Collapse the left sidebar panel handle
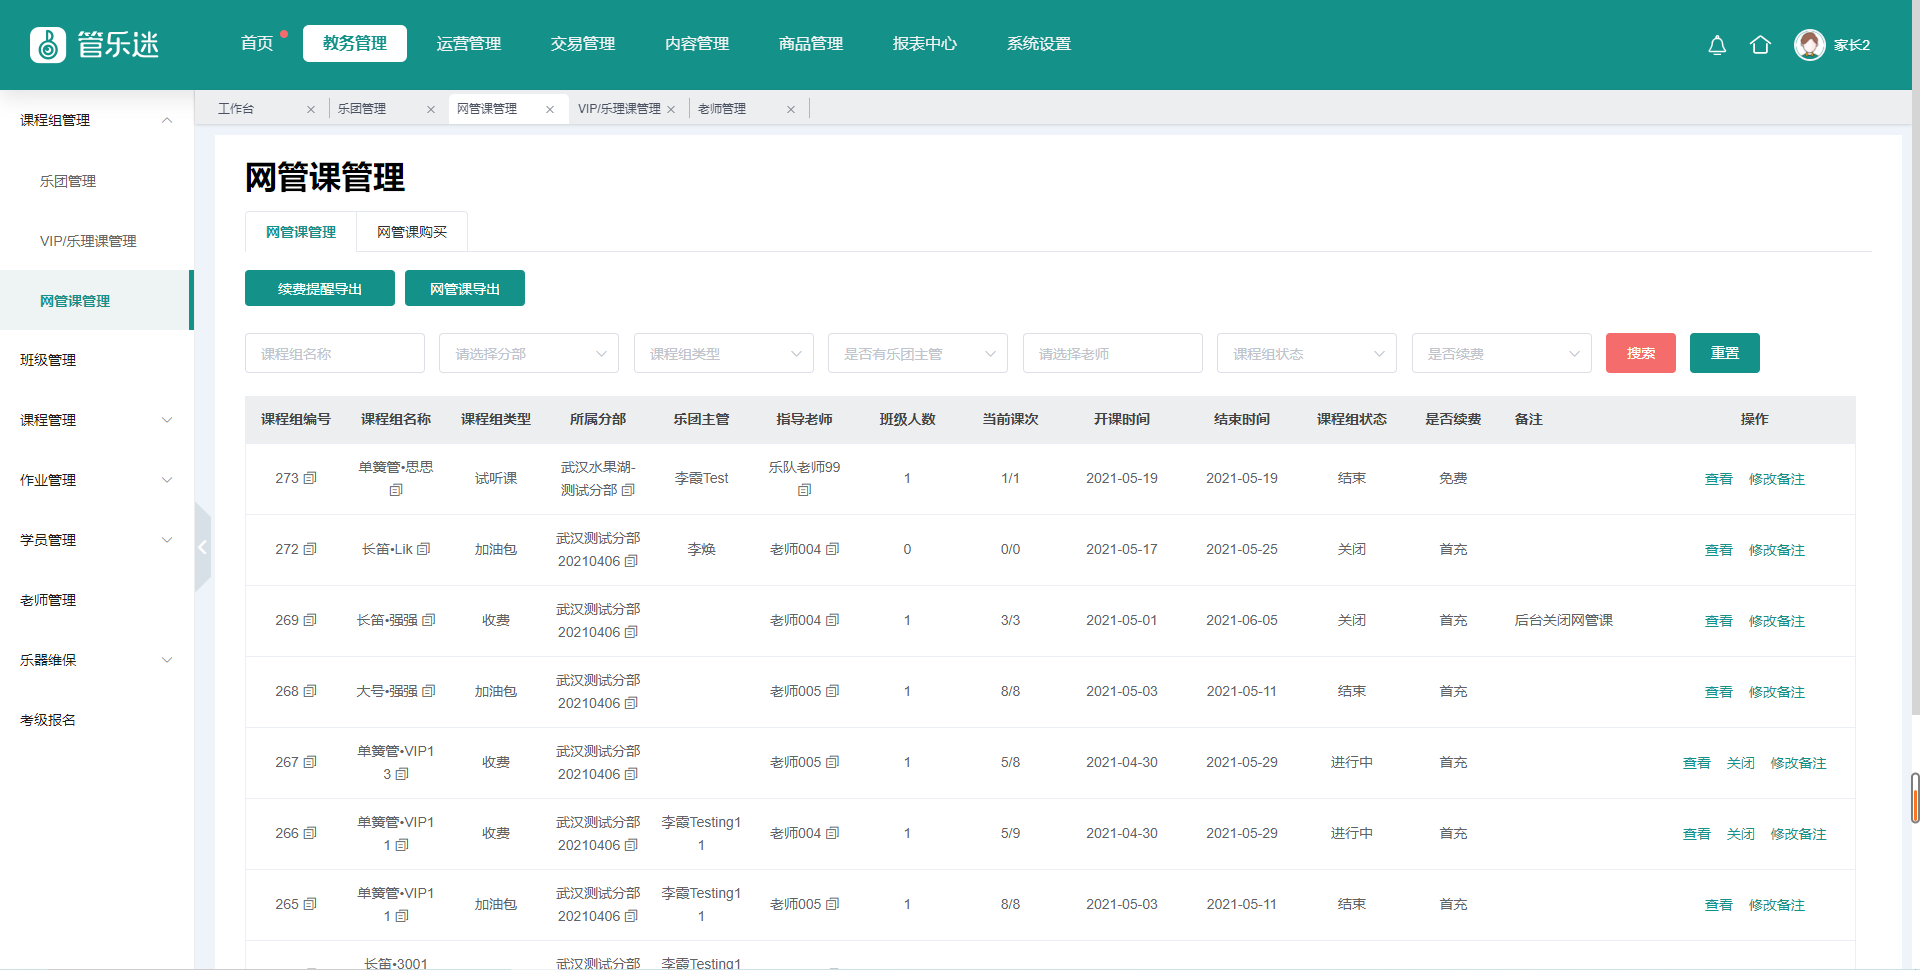1920x970 pixels. [202, 547]
